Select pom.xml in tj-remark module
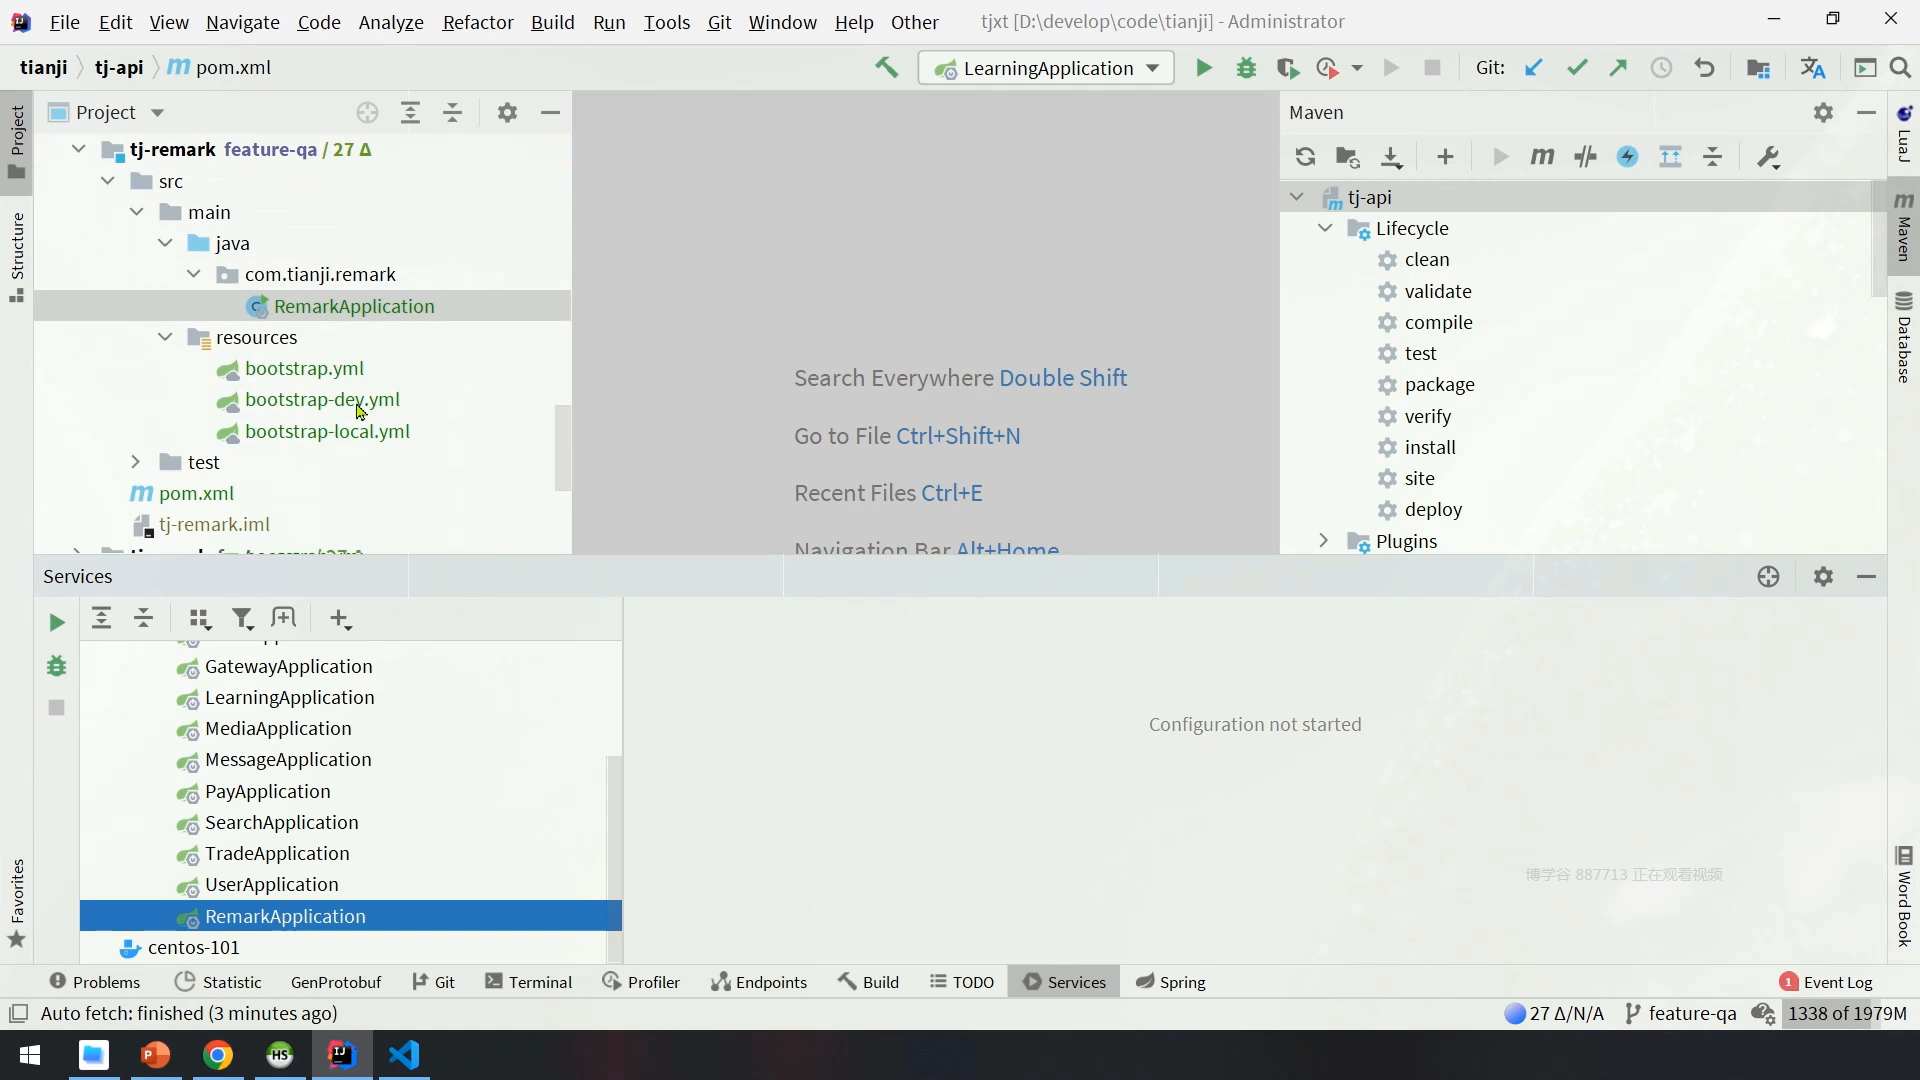Image resolution: width=1920 pixels, height=1080 pixels. [196, 493]
